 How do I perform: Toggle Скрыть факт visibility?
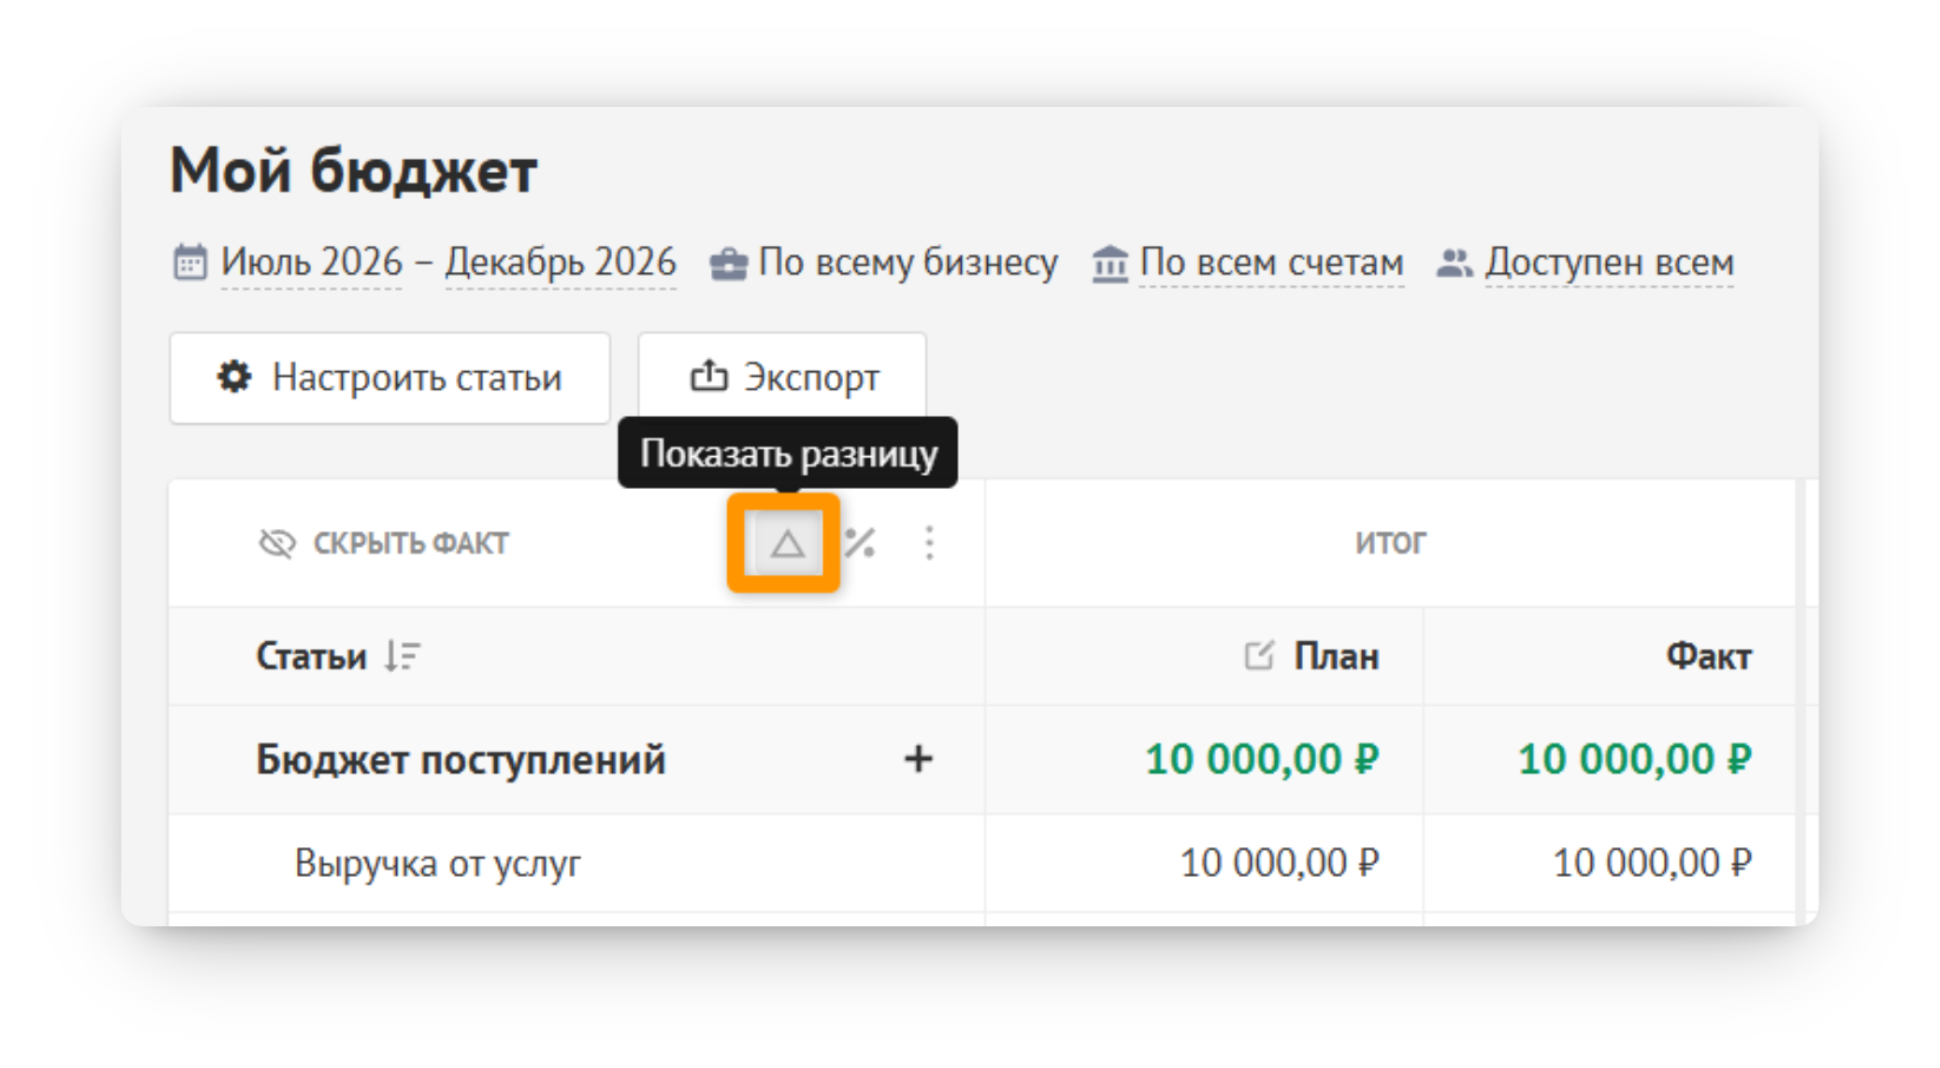(384, 543)
